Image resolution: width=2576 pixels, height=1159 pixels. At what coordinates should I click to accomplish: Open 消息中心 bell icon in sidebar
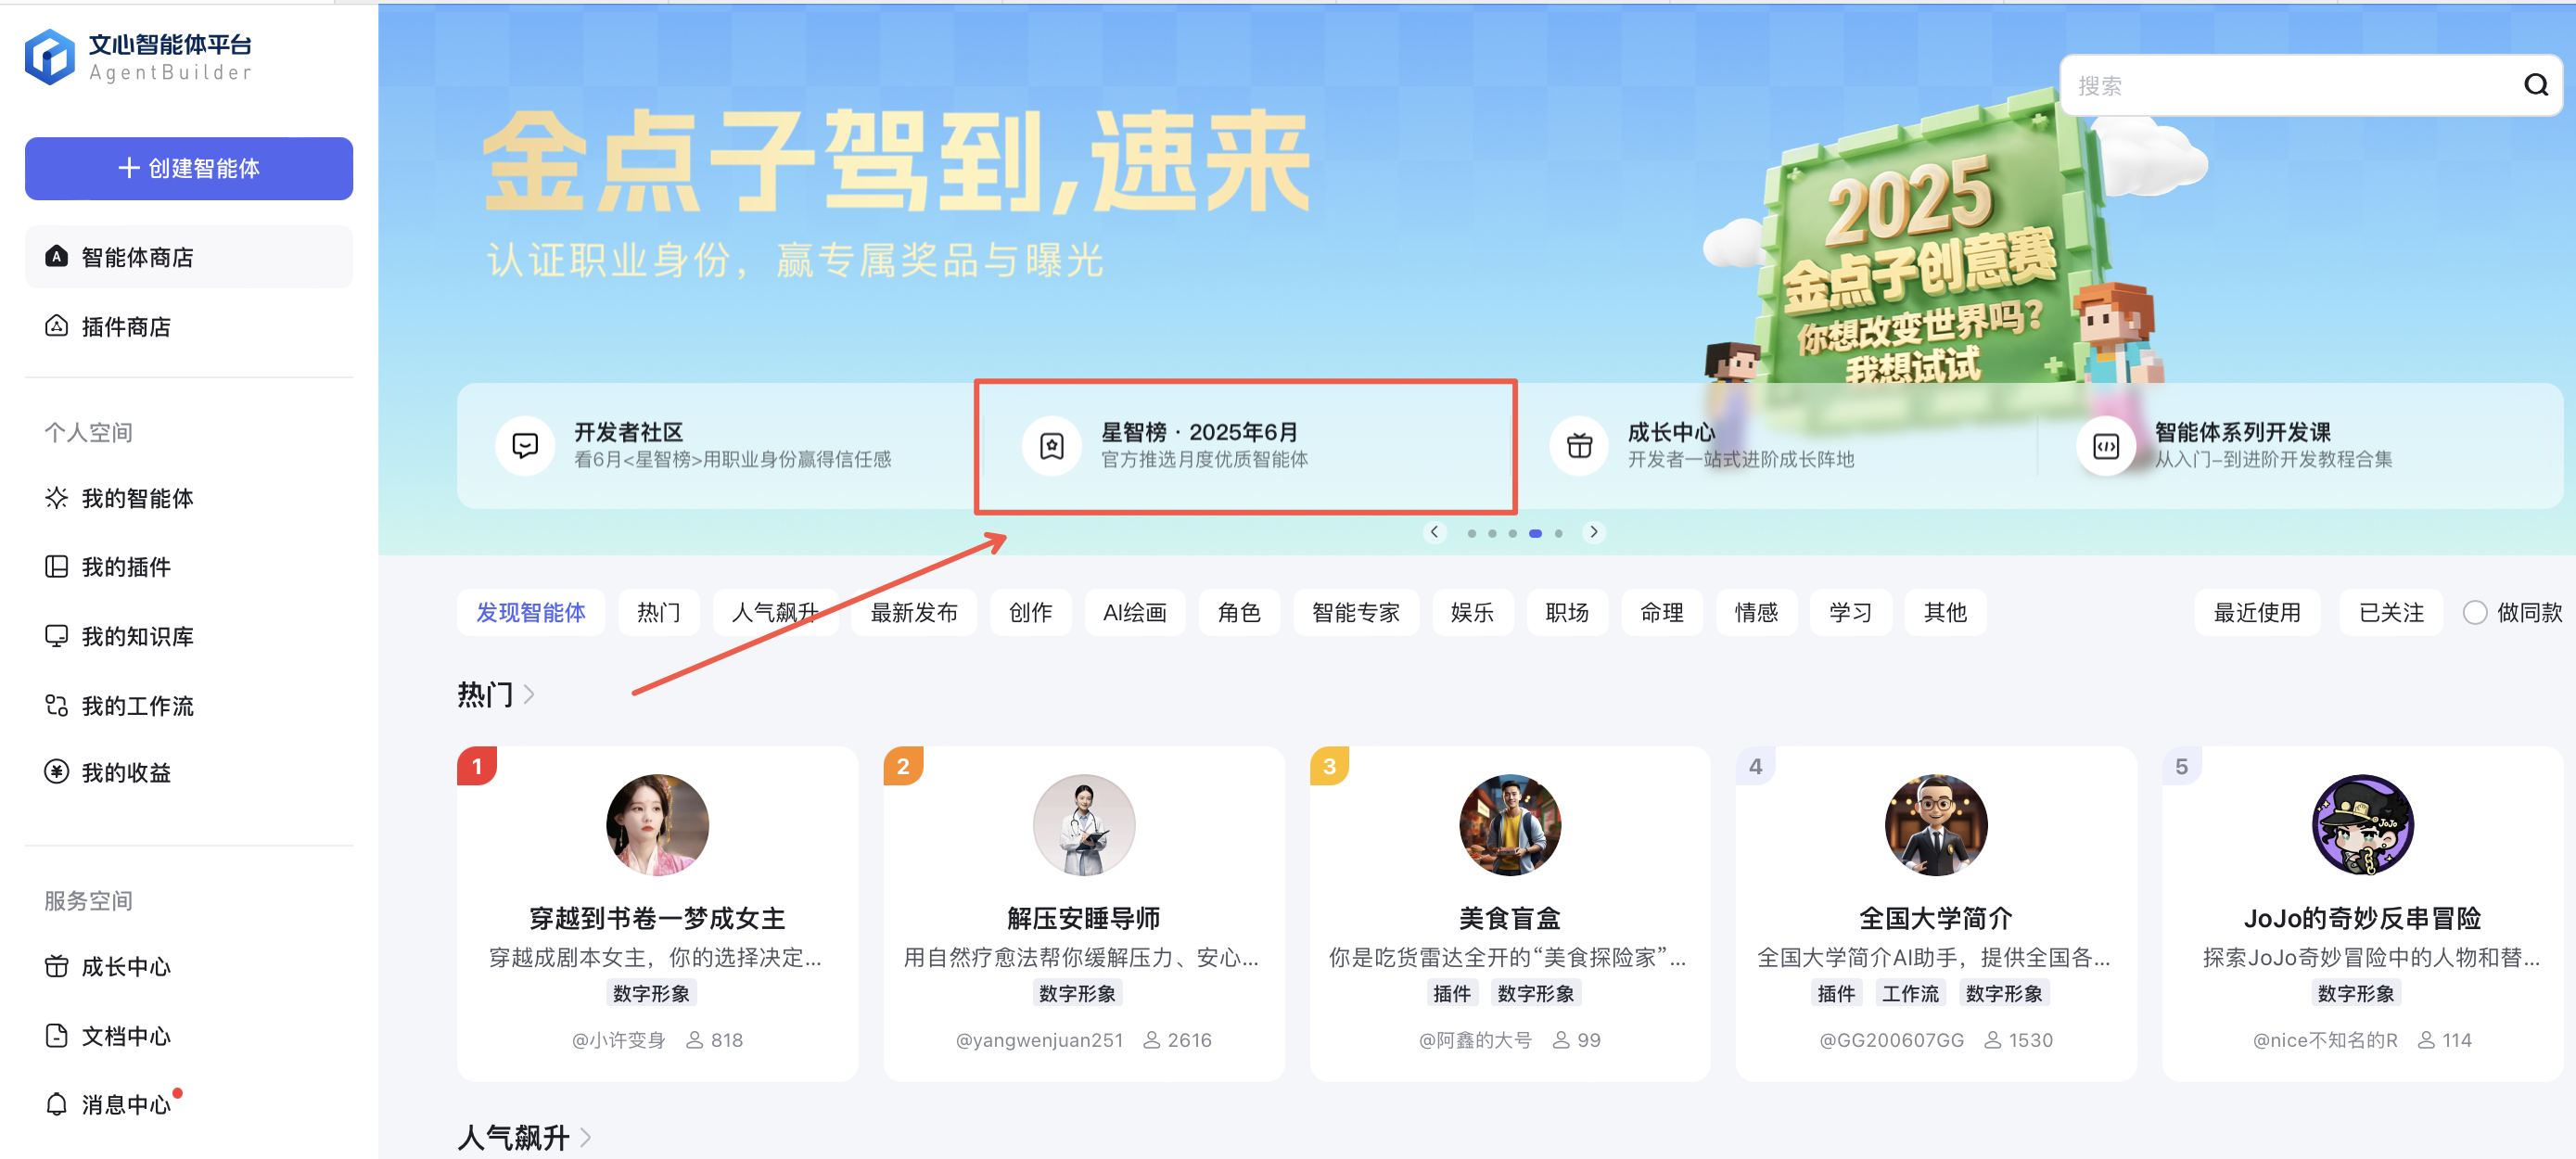tap(57, 1104)
